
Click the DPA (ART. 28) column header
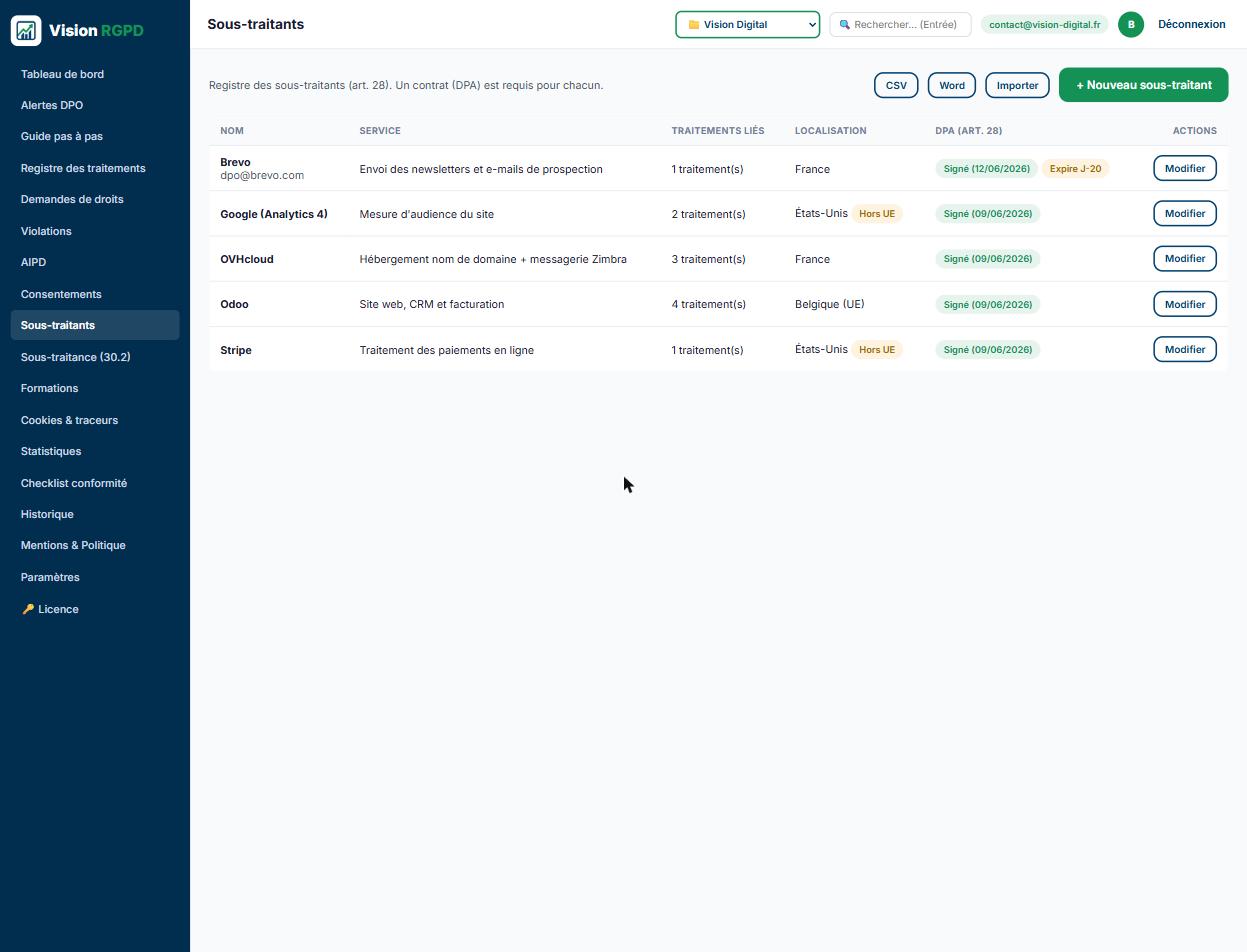click(x=969, y=131)
